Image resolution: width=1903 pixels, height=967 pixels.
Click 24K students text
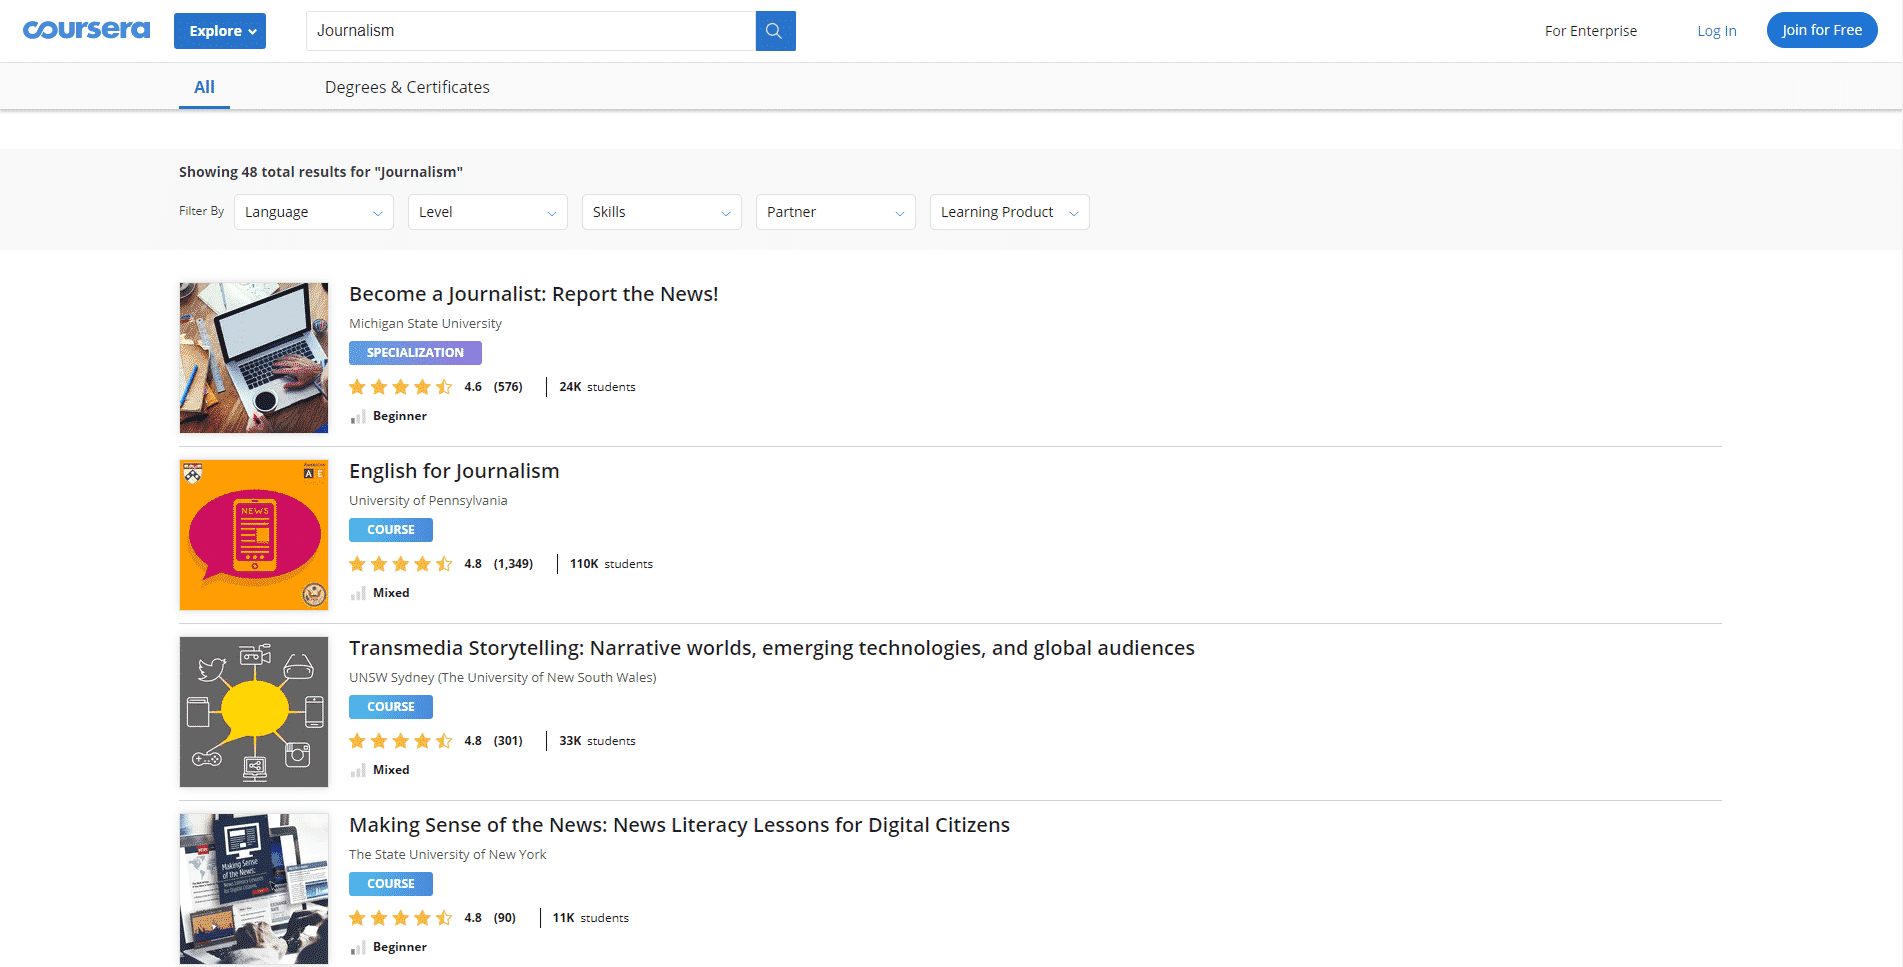pos(597,387)
